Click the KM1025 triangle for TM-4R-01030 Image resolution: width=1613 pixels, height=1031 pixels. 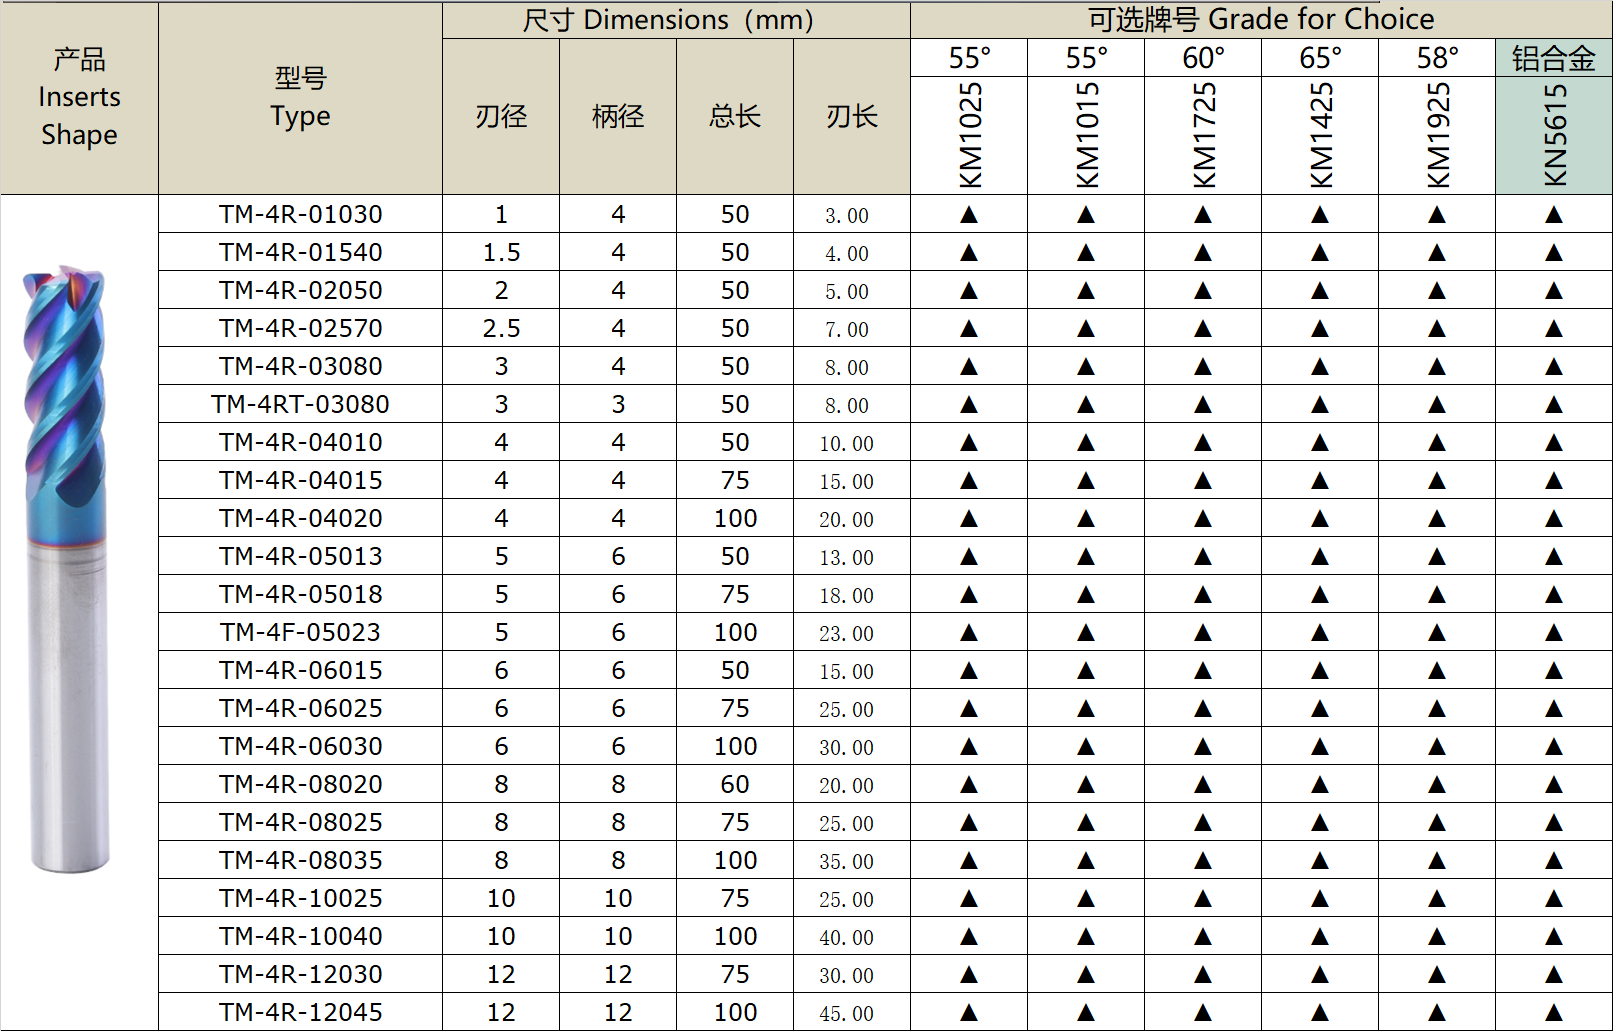969,214
